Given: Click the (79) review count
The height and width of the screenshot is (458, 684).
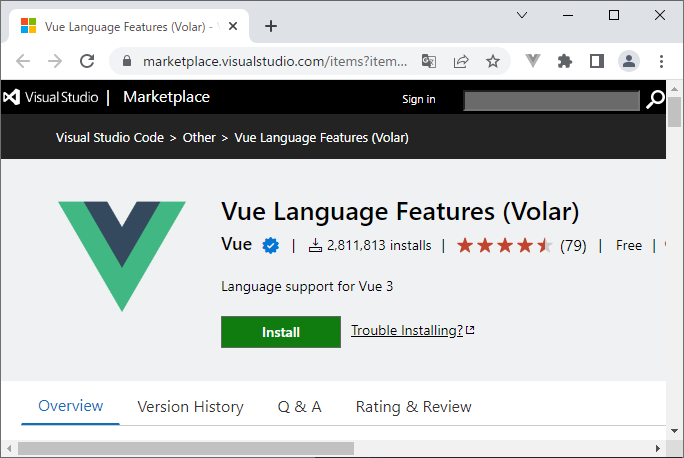Looking at the screenshot, I should click(573, 246).
